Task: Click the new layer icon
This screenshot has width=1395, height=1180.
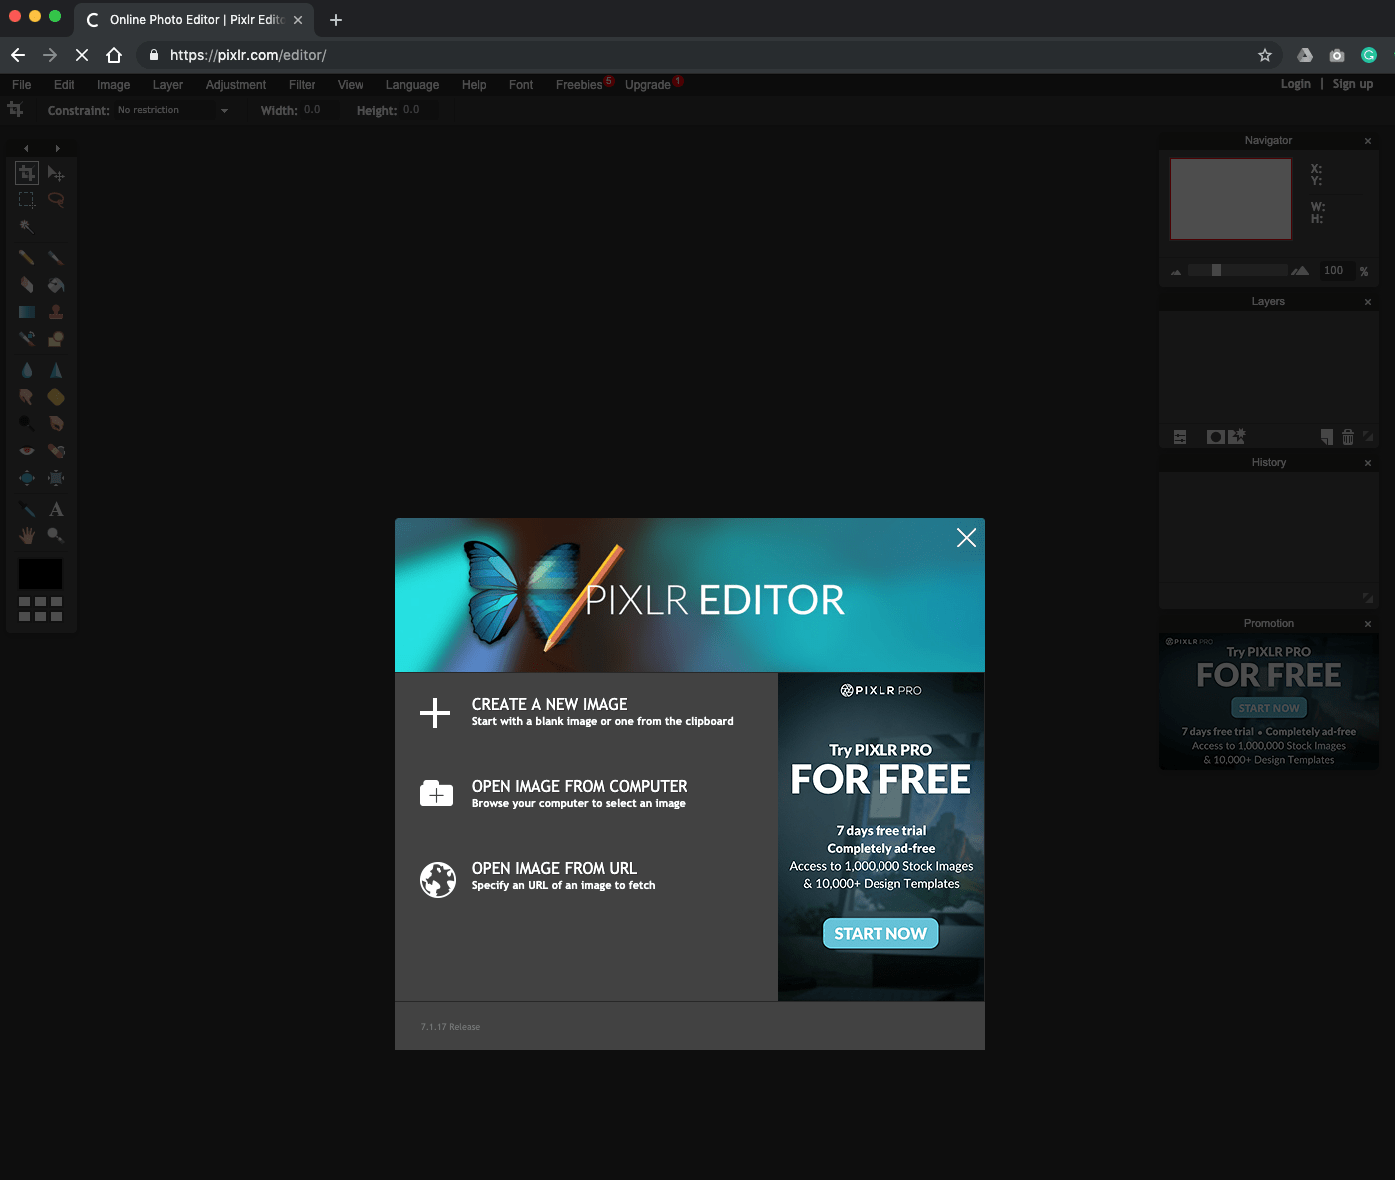Action: coord(1326,437)
